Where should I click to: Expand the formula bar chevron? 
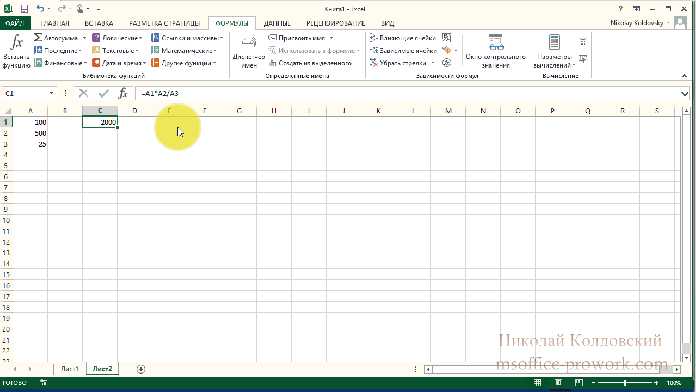pos(684,94)
